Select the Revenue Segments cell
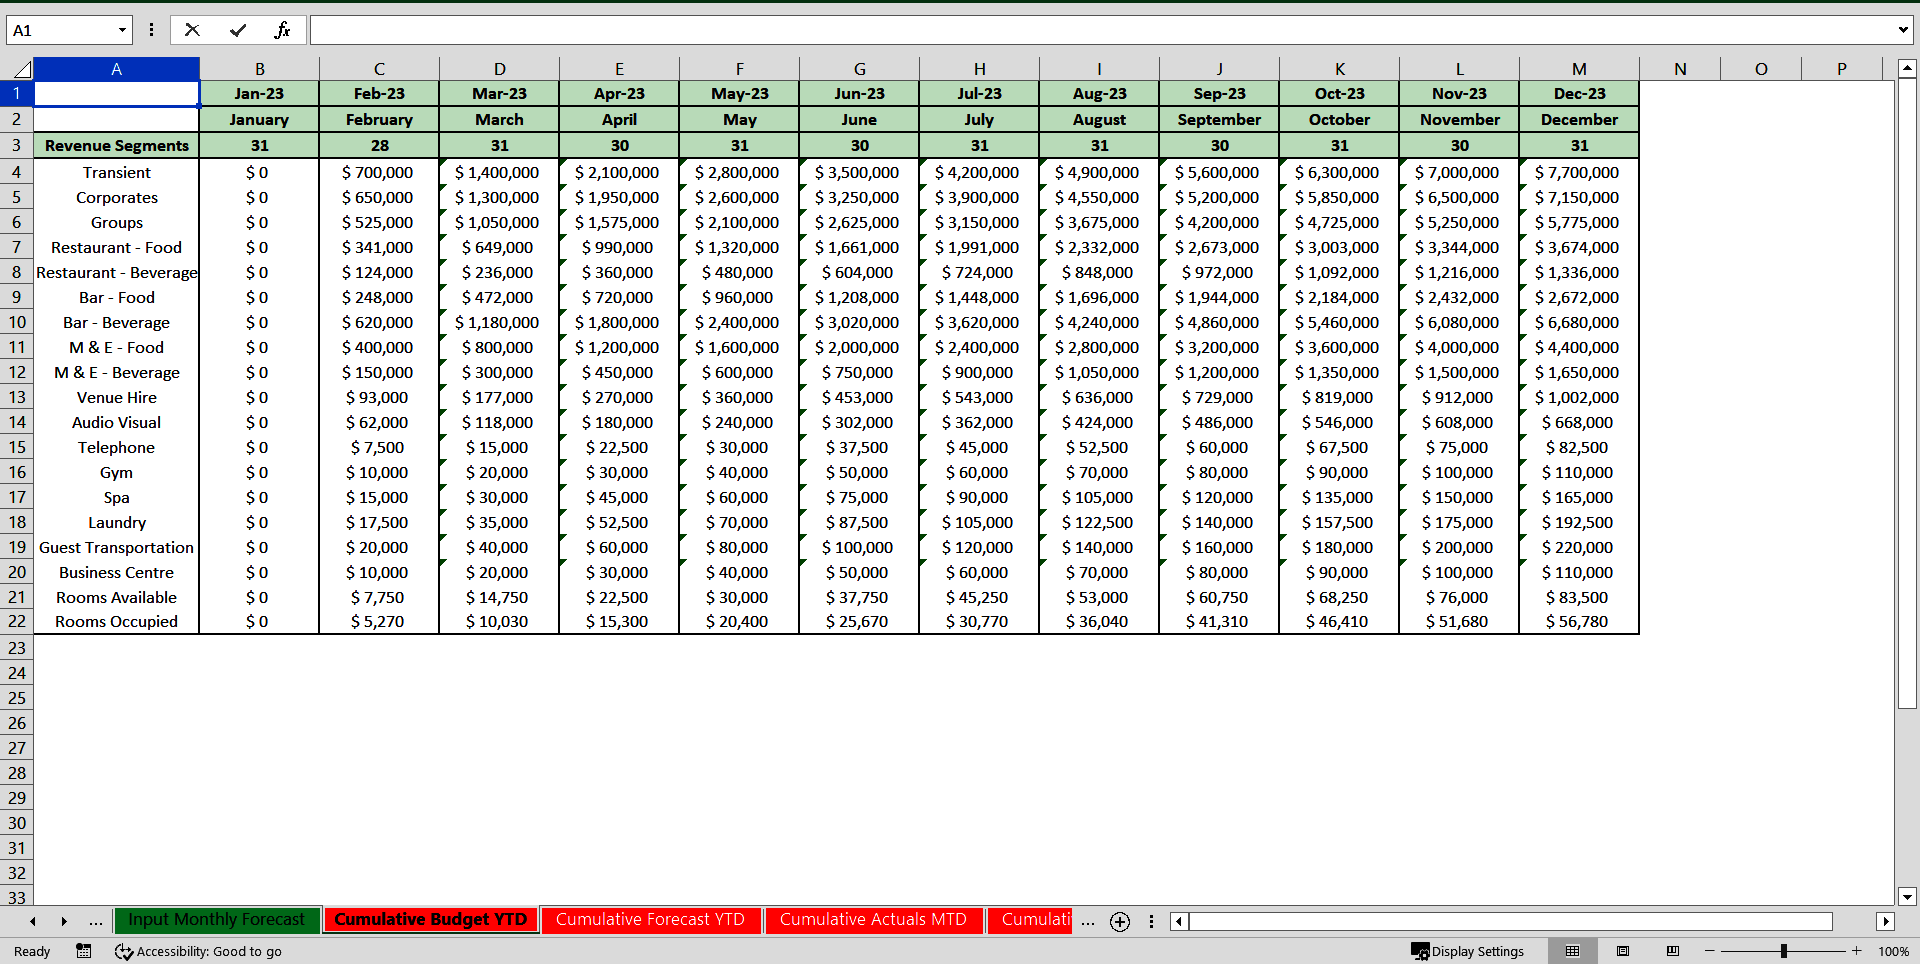This screenshot has height=966, width=1920. [x=117, y=145]
